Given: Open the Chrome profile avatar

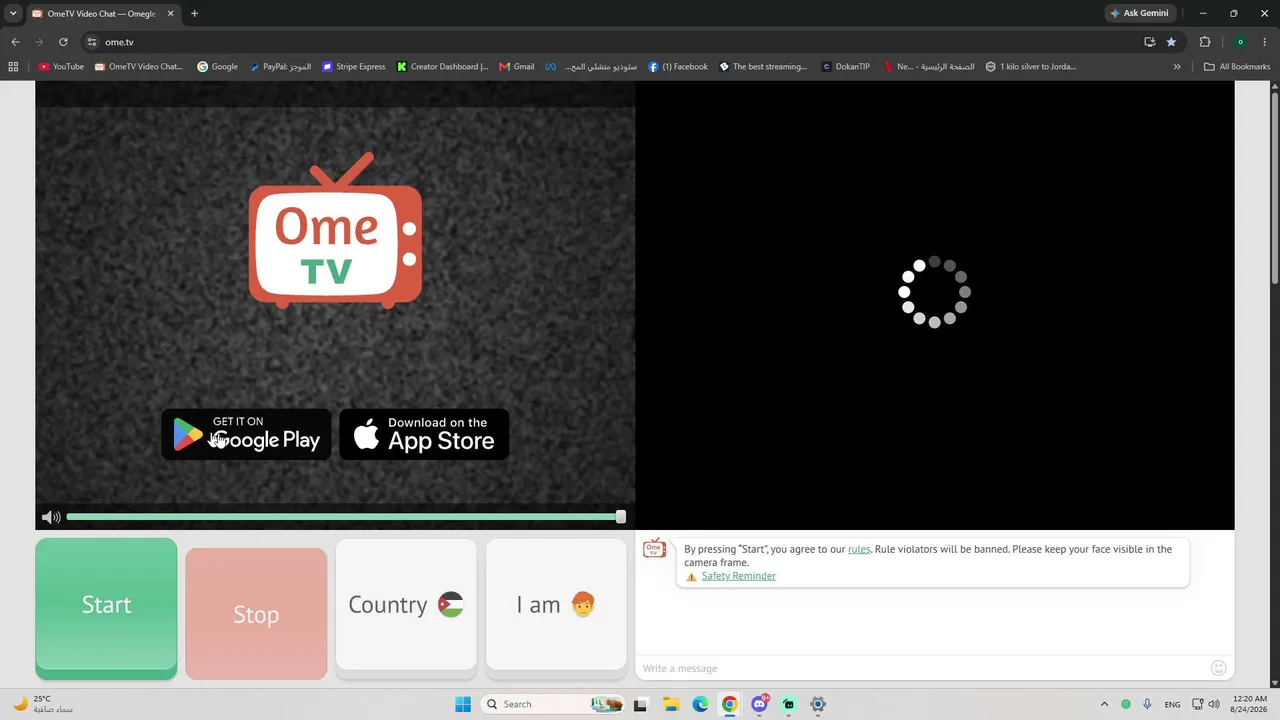Looking at the screenshot, I should 1240,42.
